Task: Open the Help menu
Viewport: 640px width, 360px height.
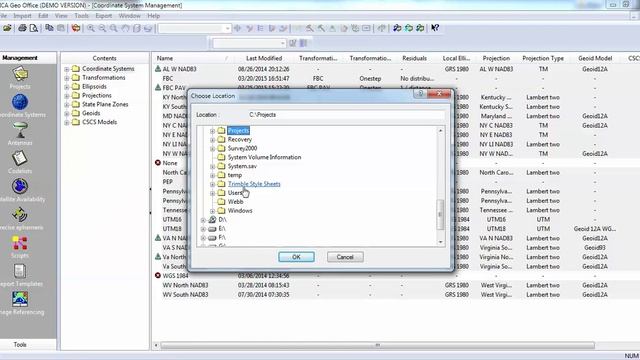Action: pyautogui.click(x=153, y=16)
